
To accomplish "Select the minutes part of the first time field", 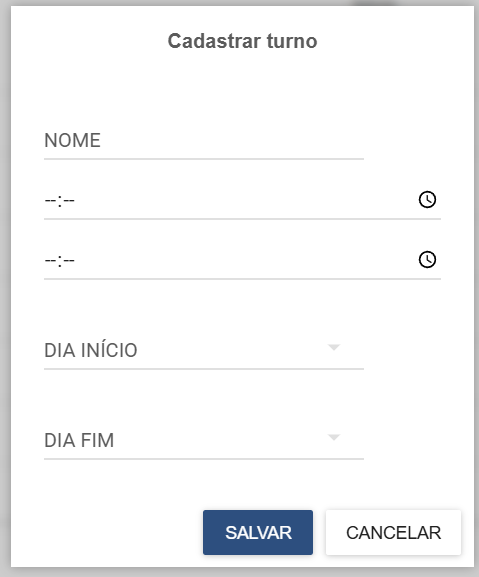I will (69, 201).
